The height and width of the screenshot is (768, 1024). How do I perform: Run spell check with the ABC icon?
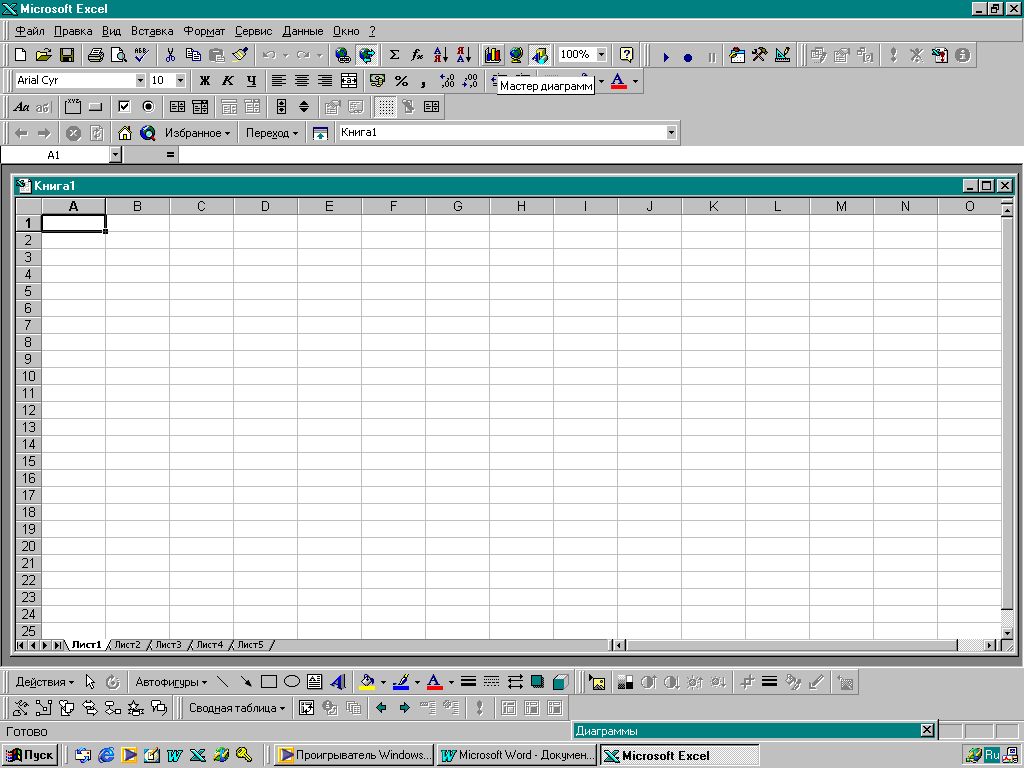(x=141, y=55)
